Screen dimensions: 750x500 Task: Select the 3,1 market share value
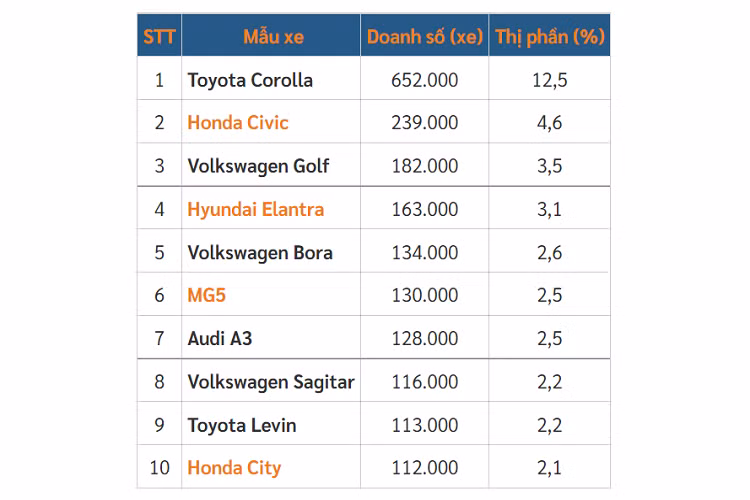click(550, 210)
